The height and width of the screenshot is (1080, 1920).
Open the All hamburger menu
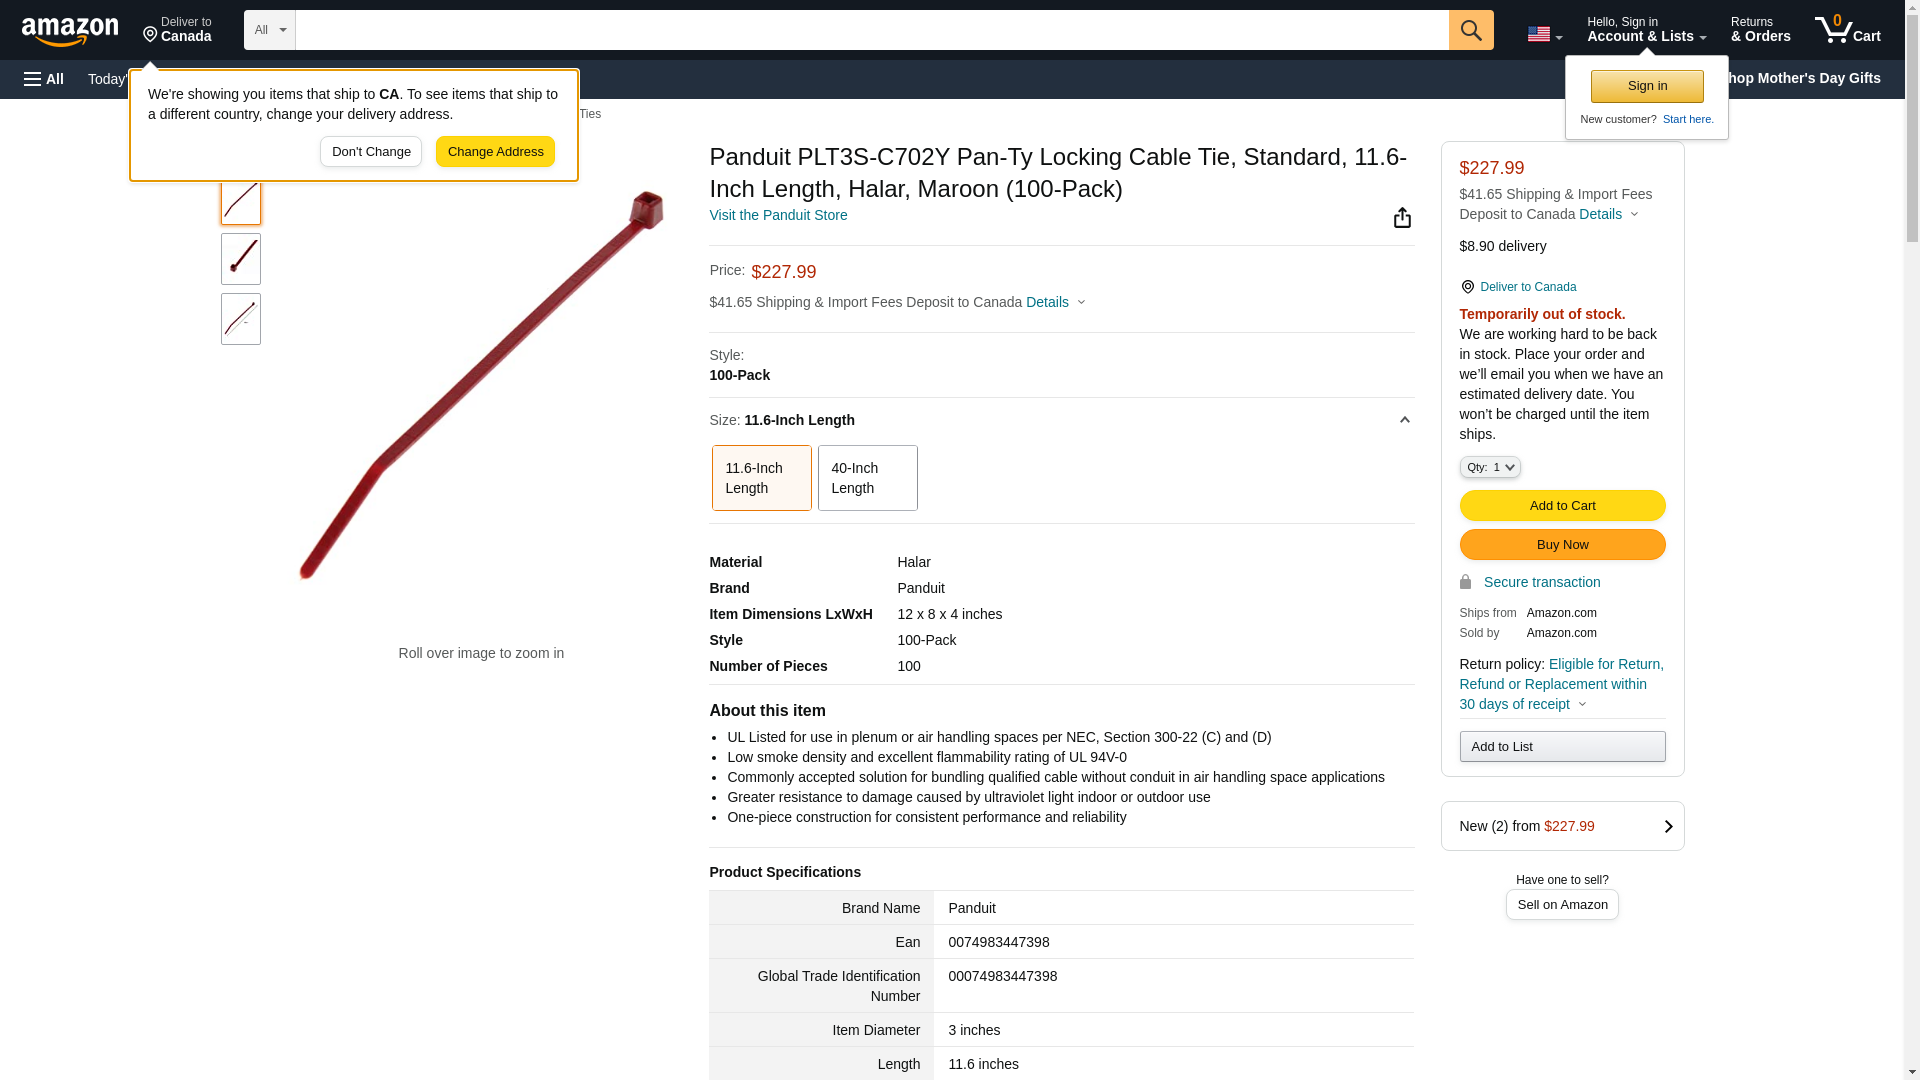[44, 79]
